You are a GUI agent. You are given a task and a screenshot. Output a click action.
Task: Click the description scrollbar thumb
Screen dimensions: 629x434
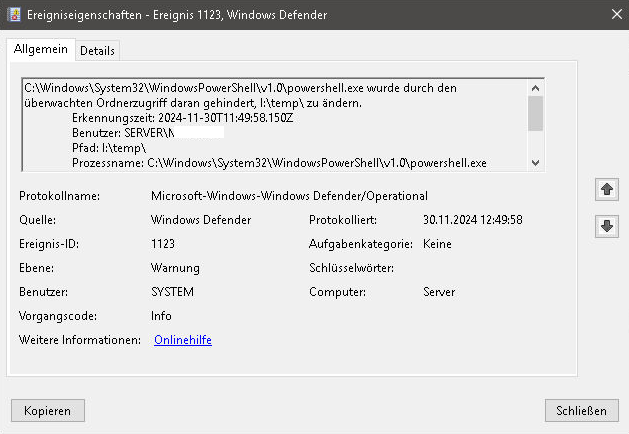coord(535,114)
